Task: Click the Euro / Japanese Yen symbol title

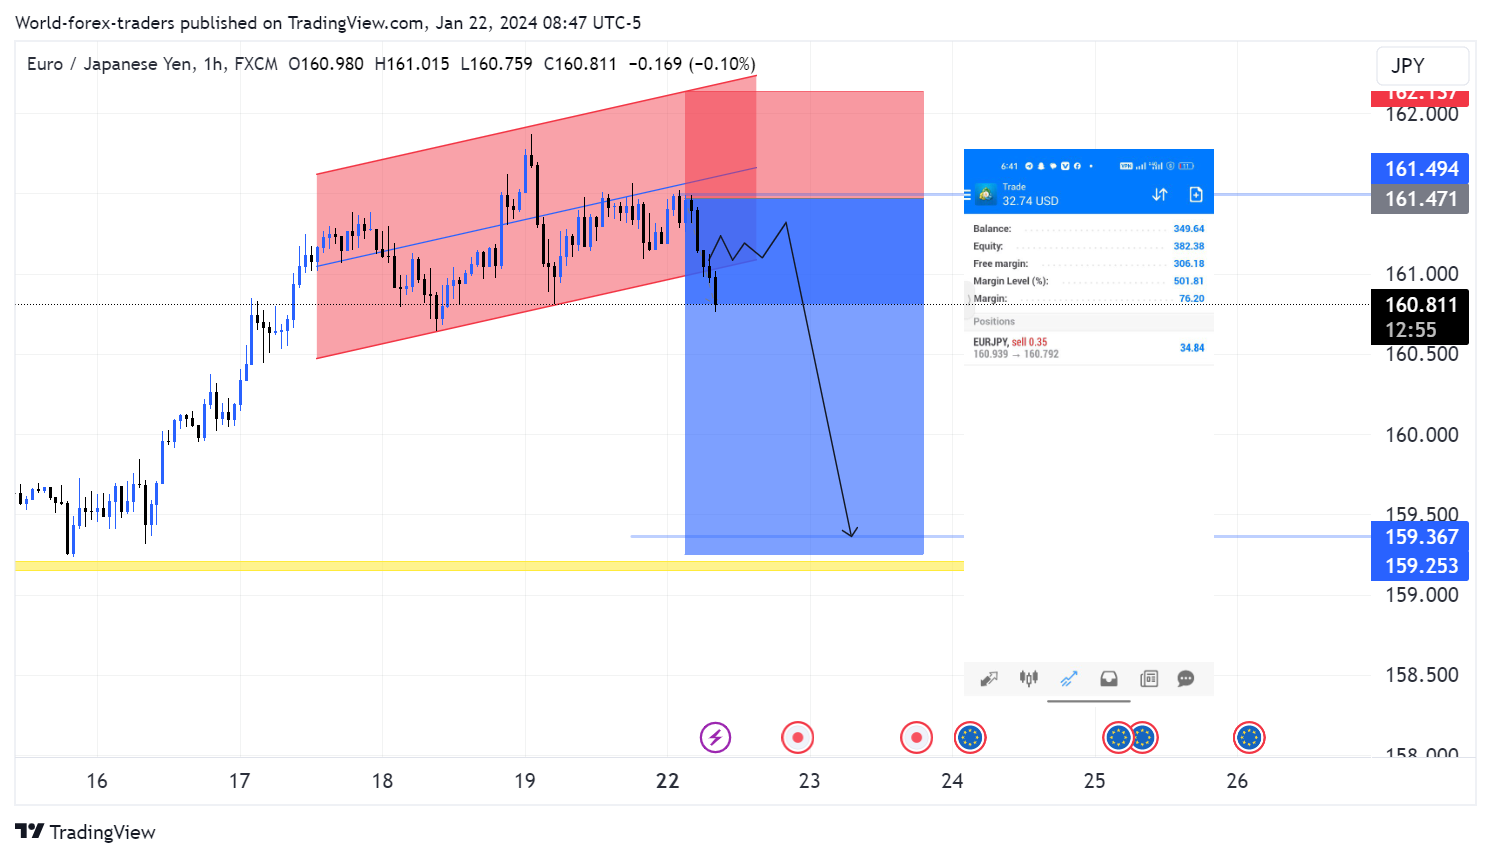Action: coord(110,64)
